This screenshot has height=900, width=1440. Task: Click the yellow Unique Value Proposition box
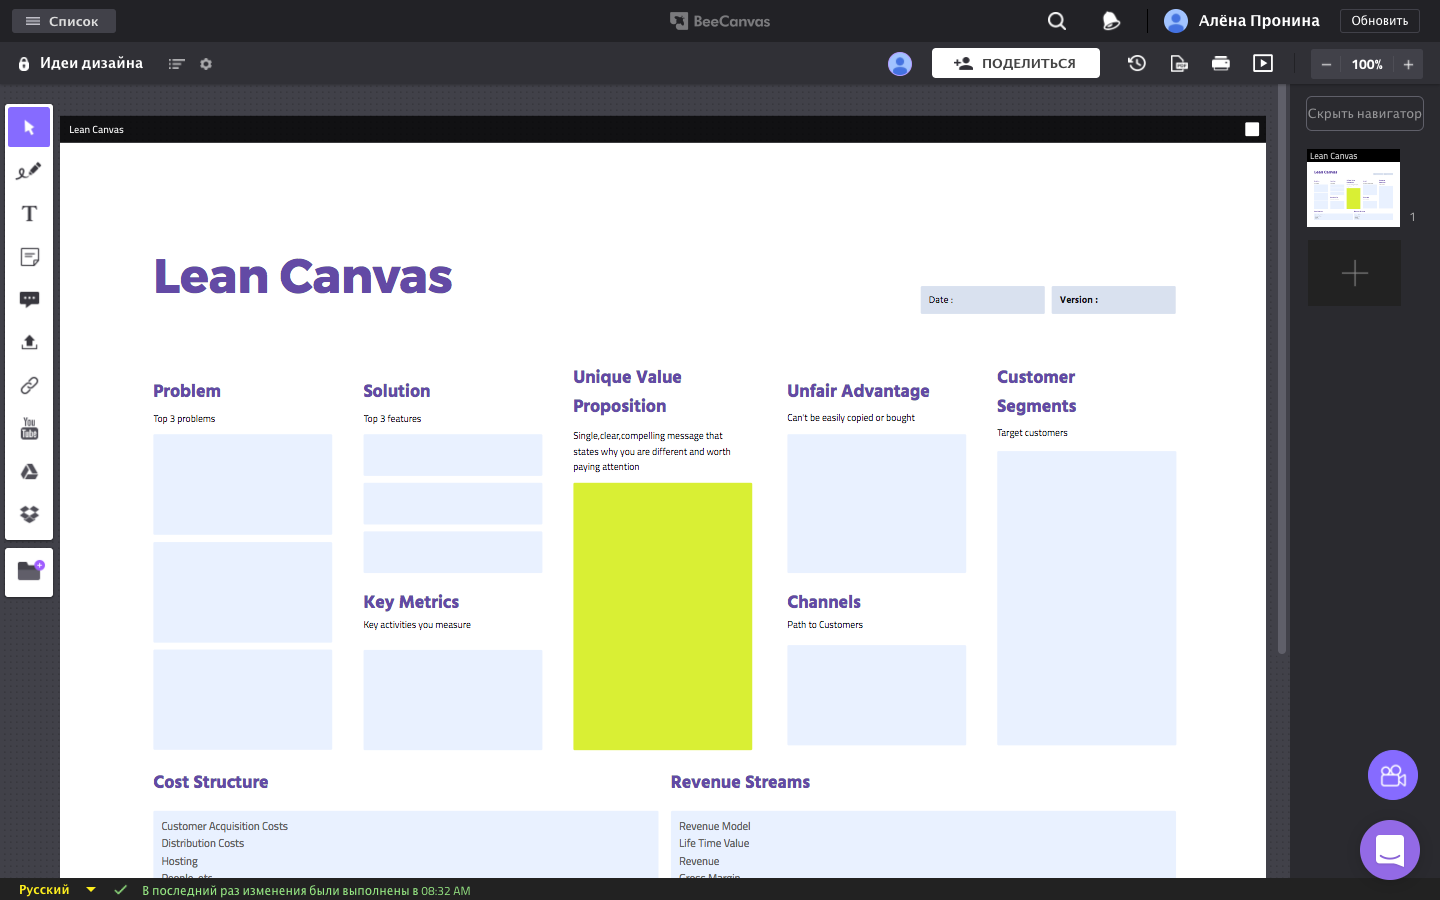(x=662, y=616)
